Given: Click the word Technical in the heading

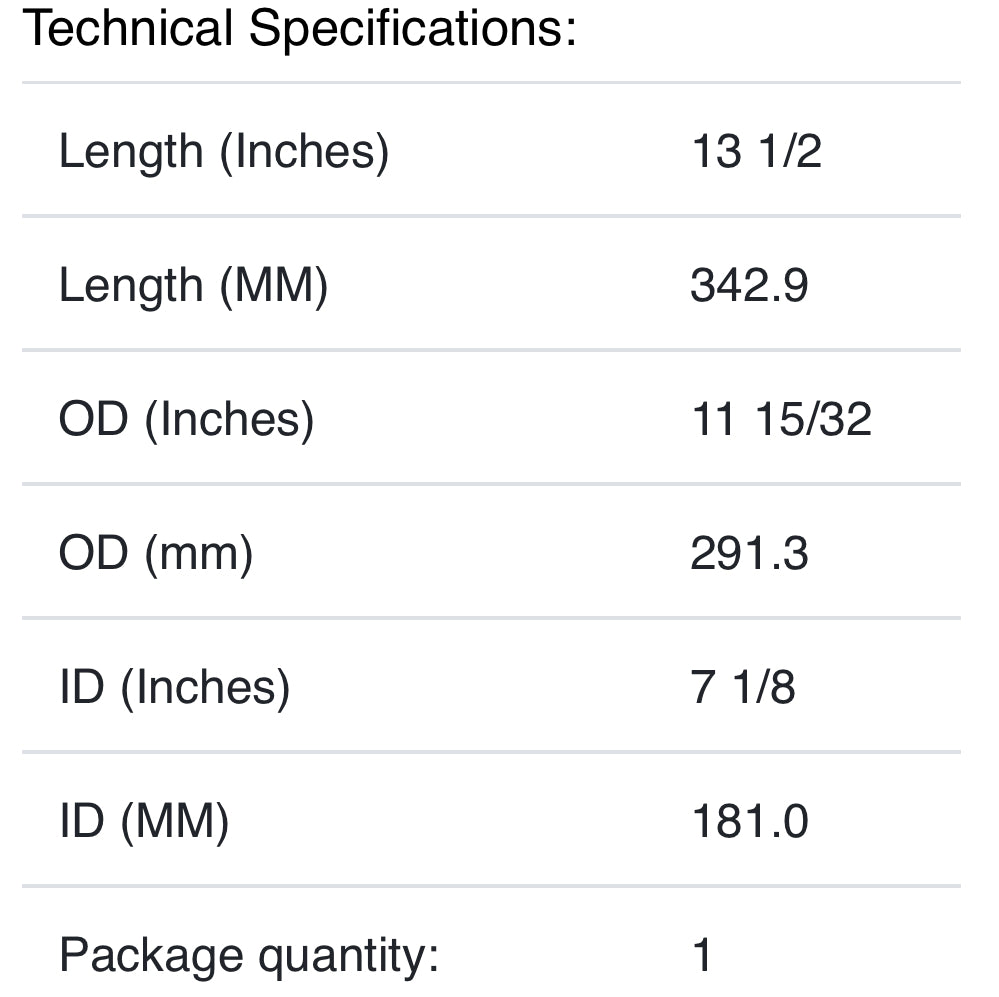Looking at the screenshot, I should (128, 28).
